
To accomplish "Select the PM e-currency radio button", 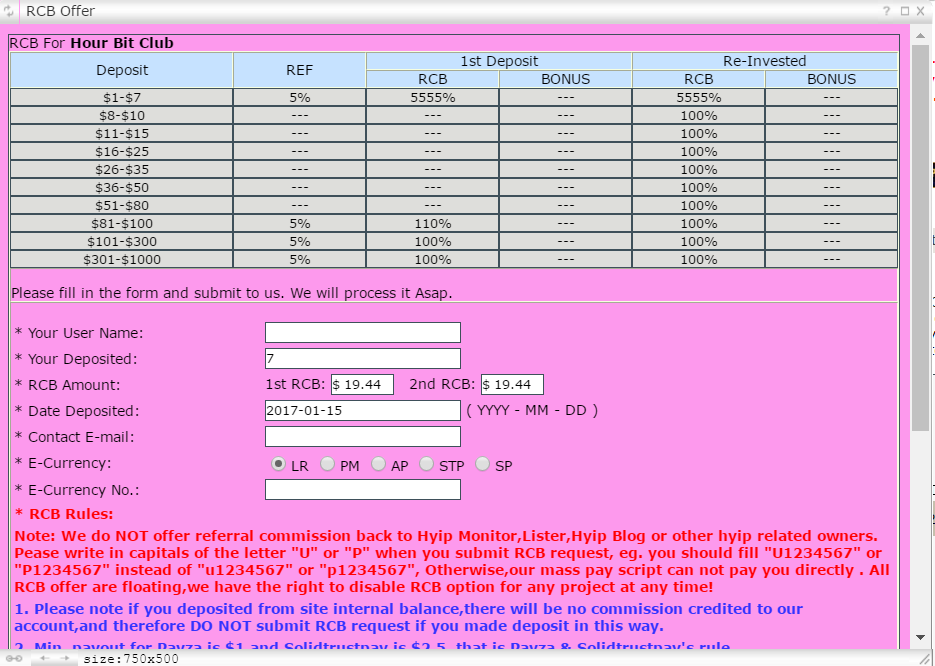I will tap(327, 464).
